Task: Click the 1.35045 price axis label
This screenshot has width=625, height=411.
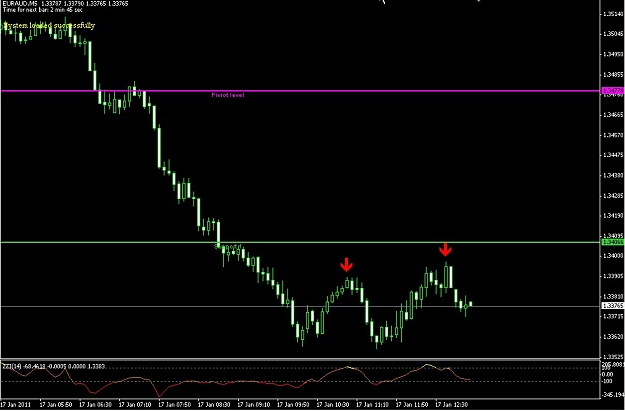Action: tap(613, 34)
